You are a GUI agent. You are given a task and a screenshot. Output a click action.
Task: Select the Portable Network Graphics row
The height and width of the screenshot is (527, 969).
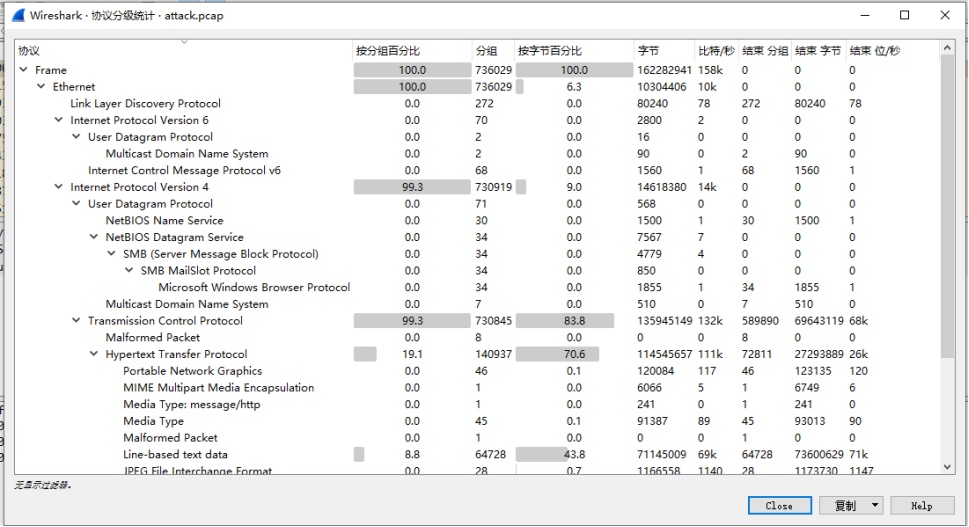(477, 370)
